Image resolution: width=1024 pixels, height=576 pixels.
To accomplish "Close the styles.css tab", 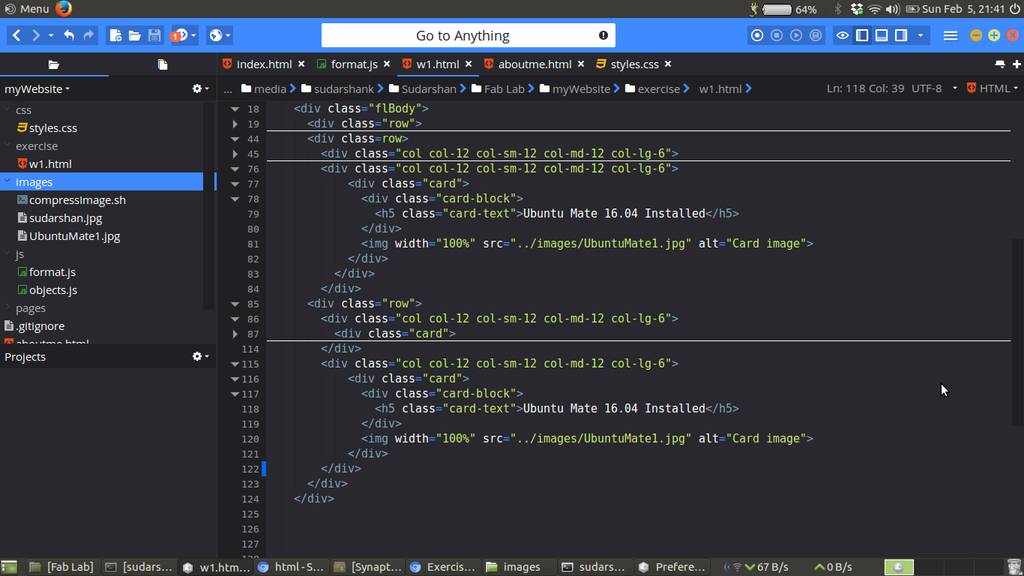I will pyautogui.click(x=667, y=64).
